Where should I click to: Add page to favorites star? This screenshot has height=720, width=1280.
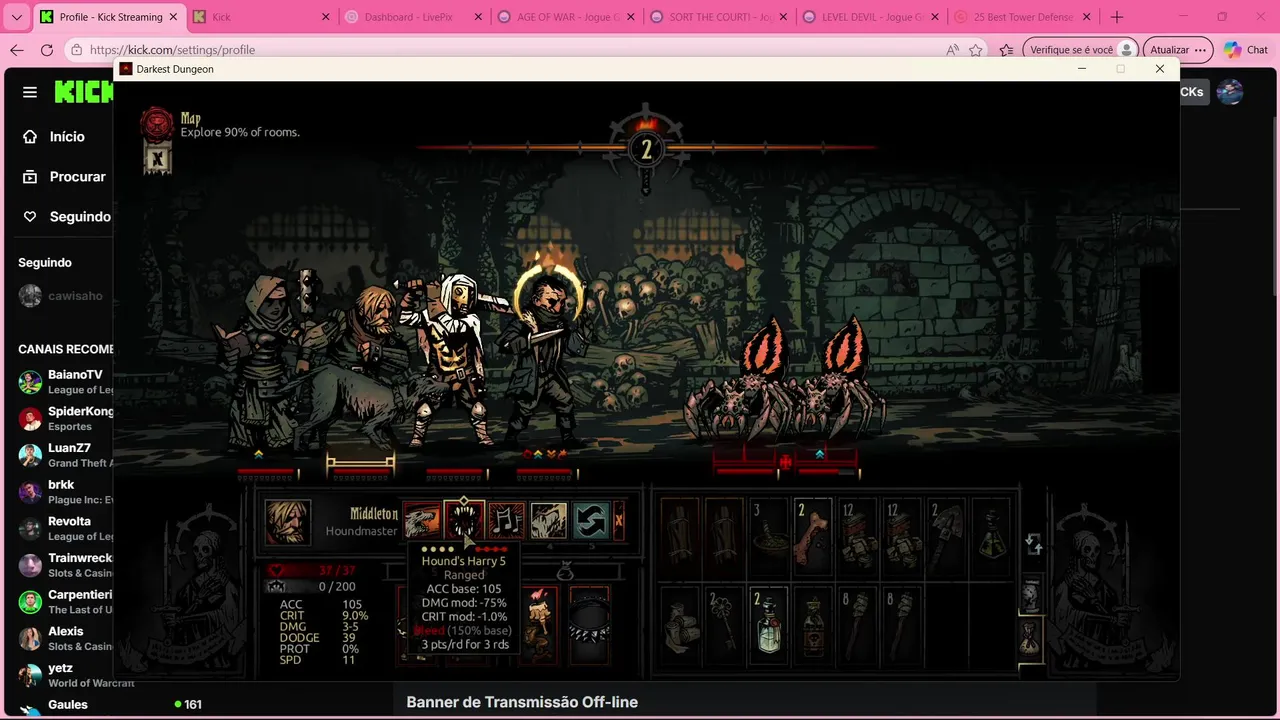coord(976,50)
